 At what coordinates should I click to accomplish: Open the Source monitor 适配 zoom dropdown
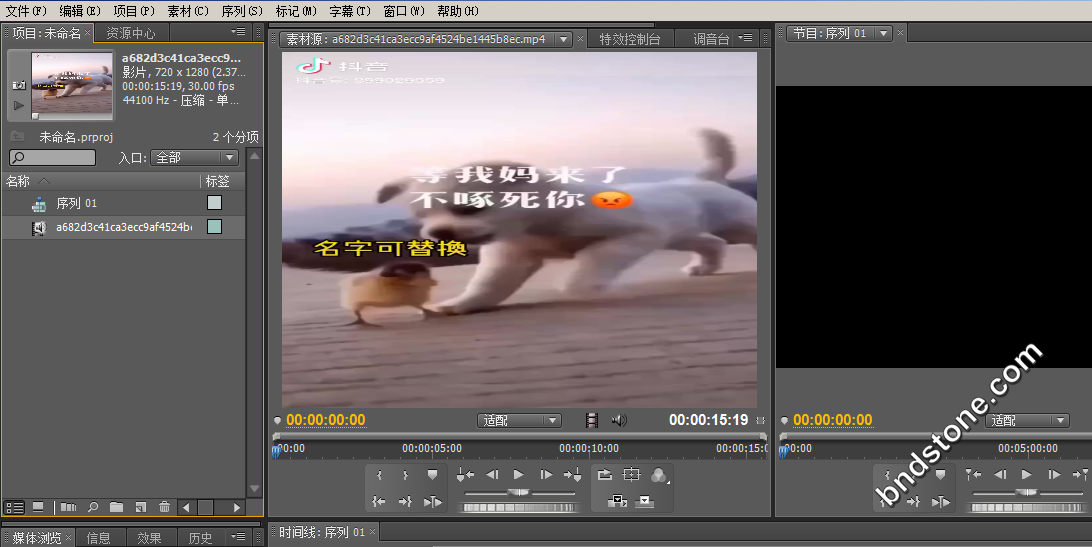pos(519,421)
